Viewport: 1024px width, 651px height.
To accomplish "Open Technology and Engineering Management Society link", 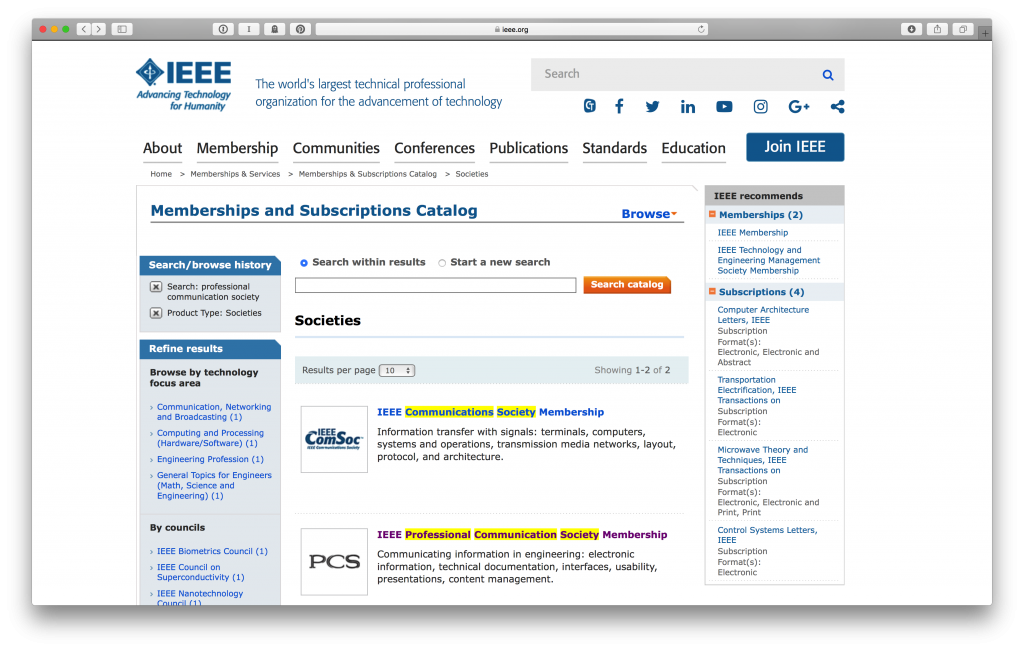I will (769, 261).
